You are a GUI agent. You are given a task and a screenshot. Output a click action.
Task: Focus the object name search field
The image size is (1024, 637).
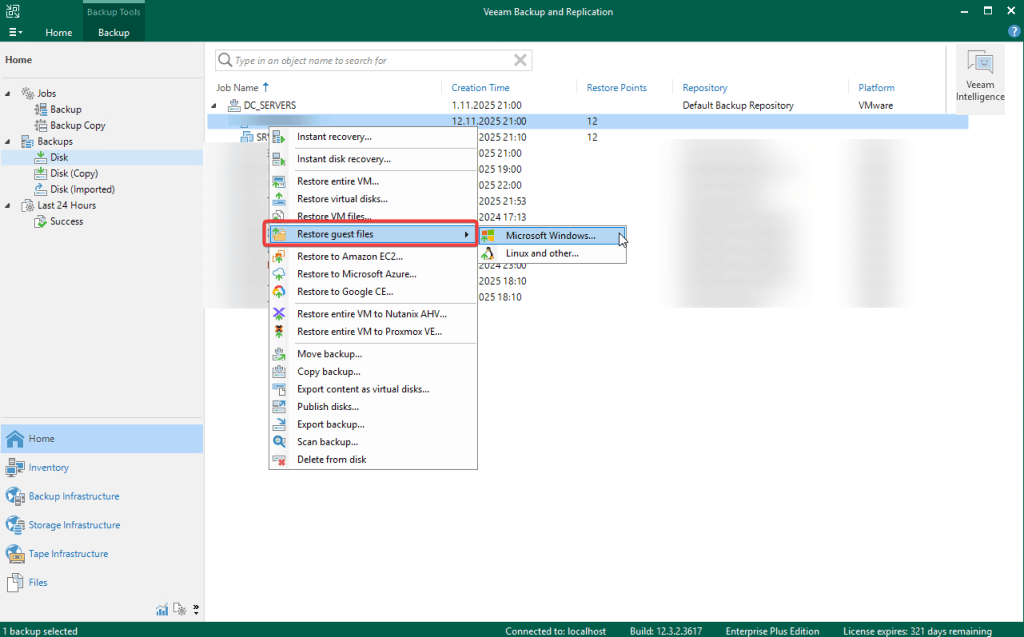point(372,61)
